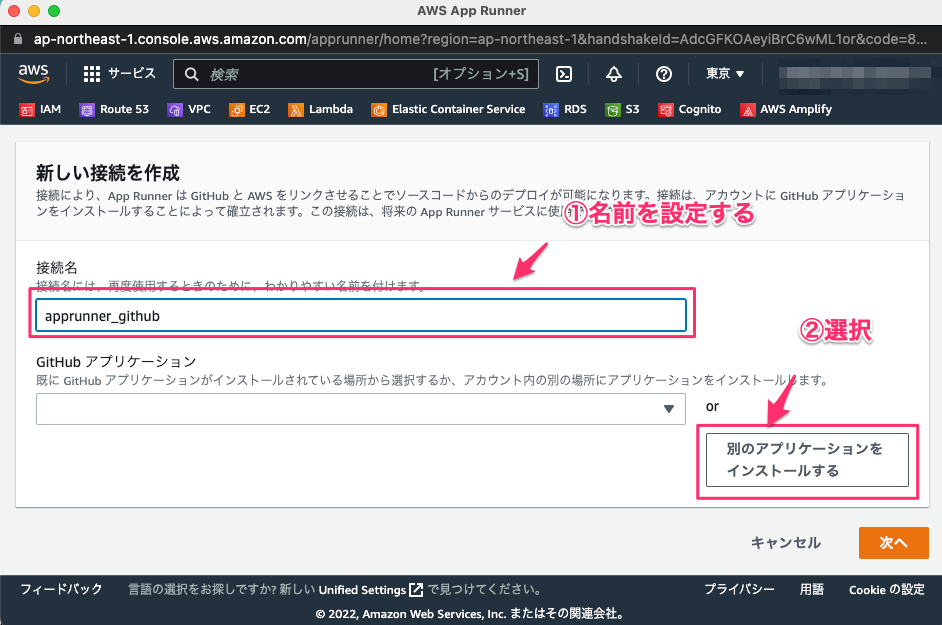Open the Unified Settings link
Screen dimensions: 942x625
coord(362,590)
